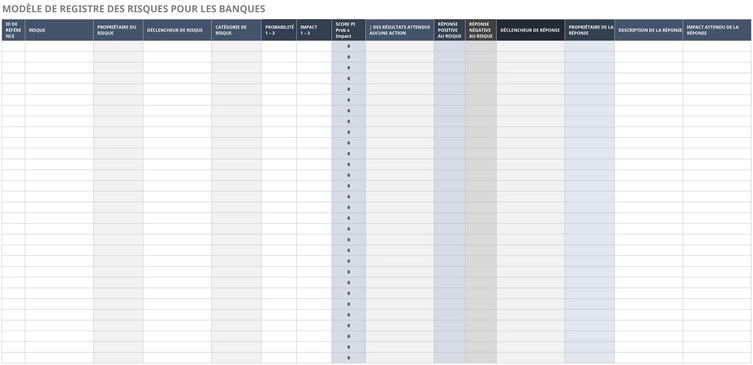
Task: Select the 'Réponse positive au risque' header
Action: 449,30
